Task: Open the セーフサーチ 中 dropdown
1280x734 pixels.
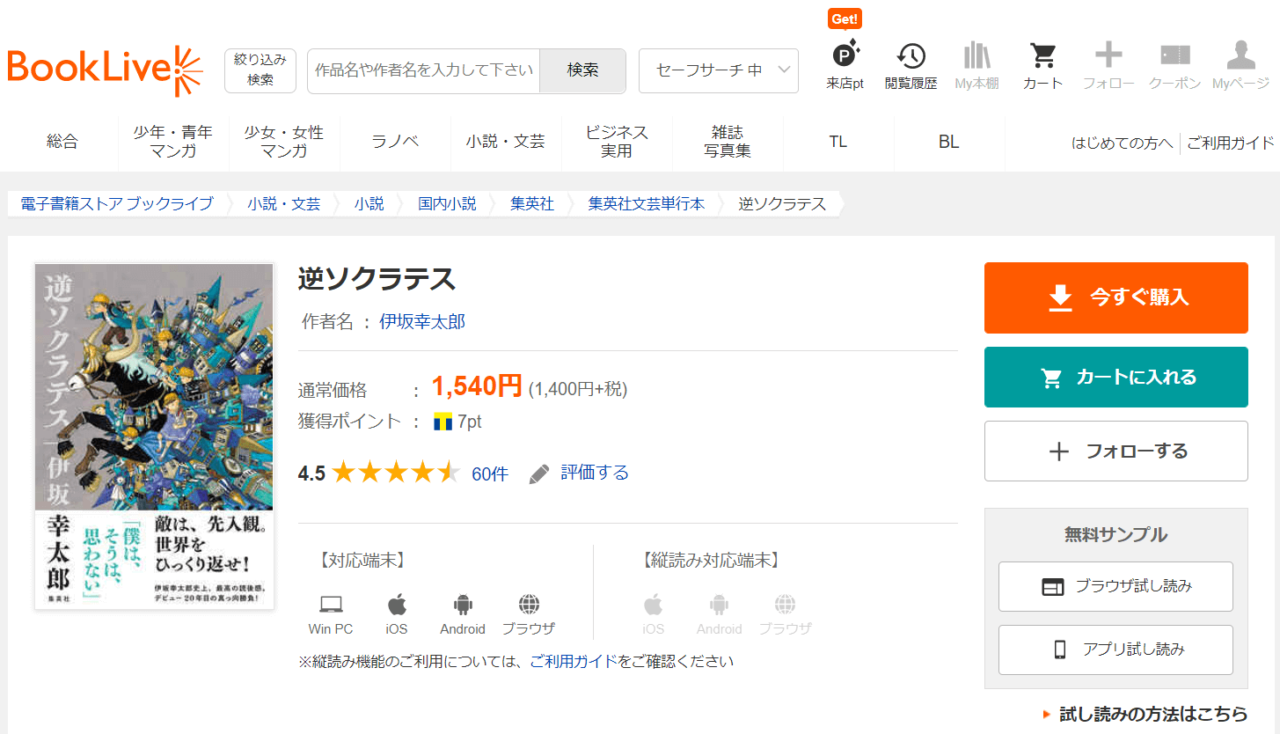Action: pos(719,70)
